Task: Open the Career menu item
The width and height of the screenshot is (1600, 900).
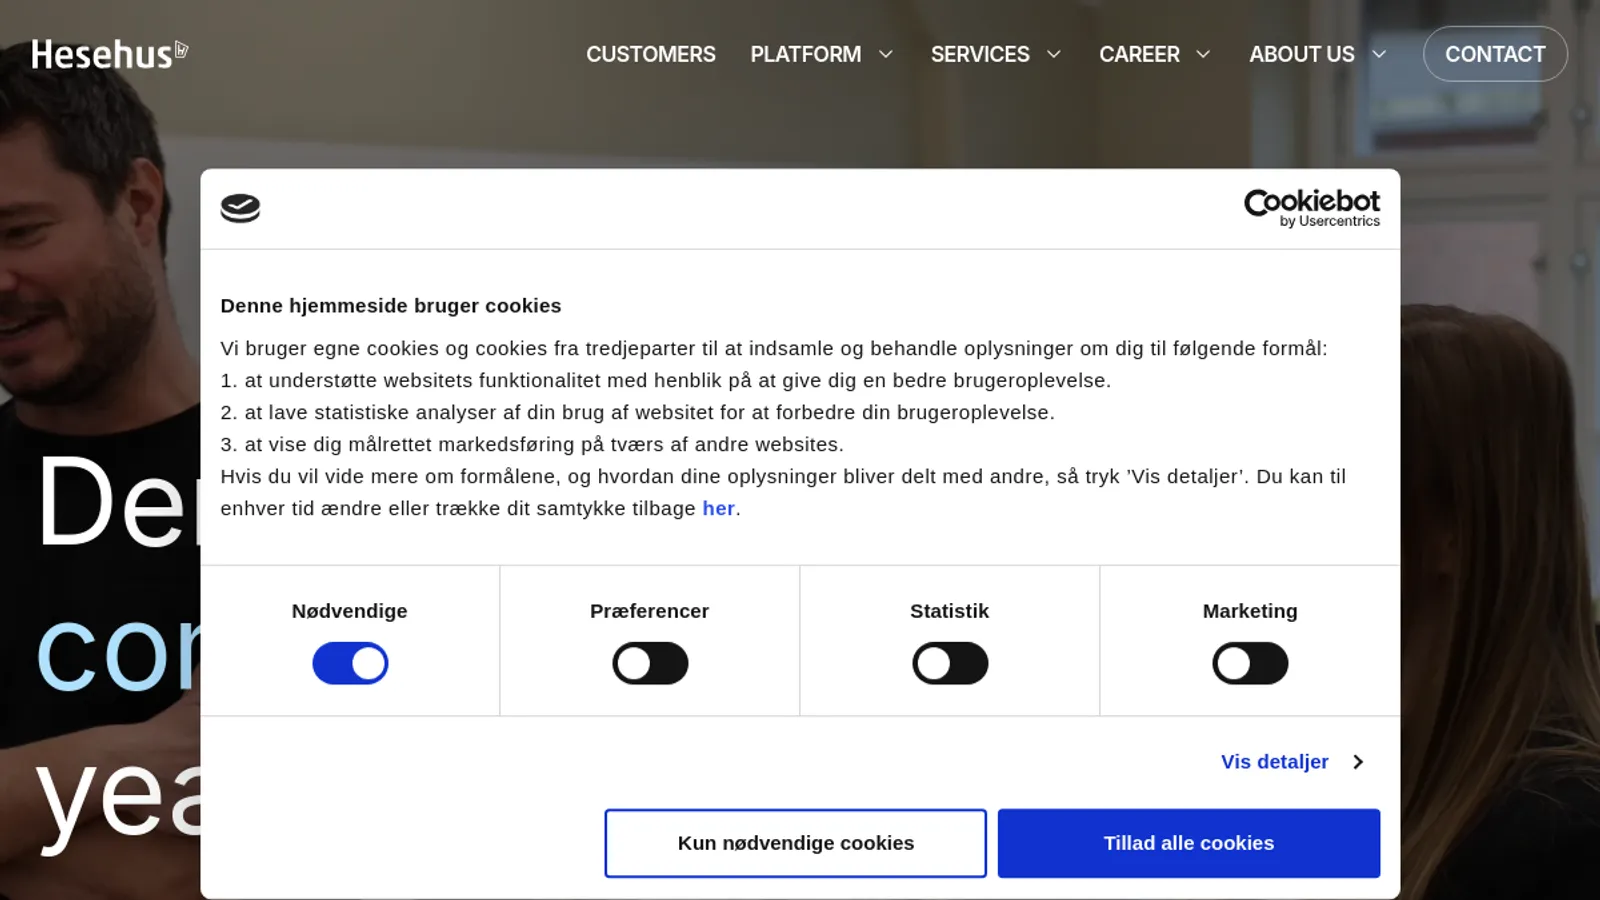Action: (1139, 54)
